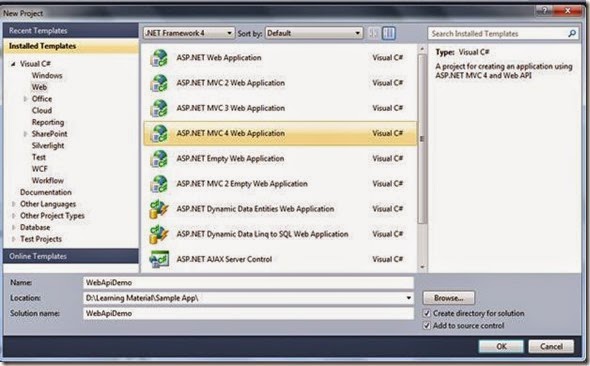Click the template list vertical scrollbar thumb

(422, 139)
